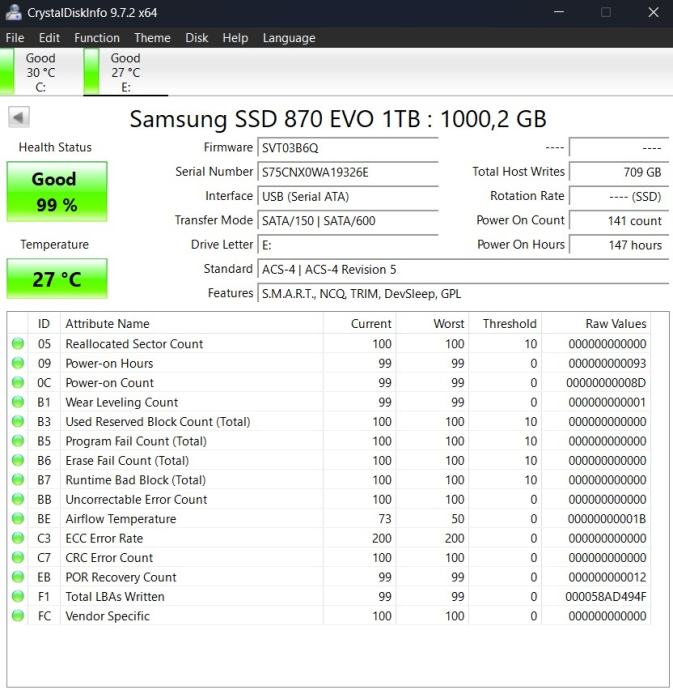The image size is (673, 690).
Task: Click green status icon for Wear Leveling Count
Action: pos(18,402)
